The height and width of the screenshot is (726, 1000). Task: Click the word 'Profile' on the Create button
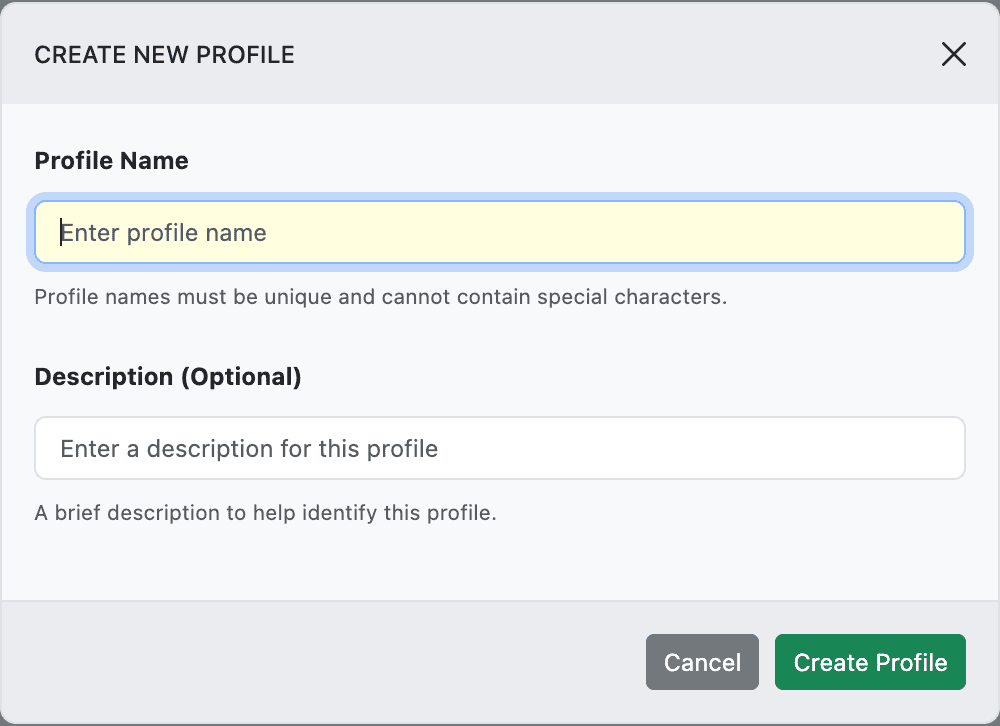point(910,662)
